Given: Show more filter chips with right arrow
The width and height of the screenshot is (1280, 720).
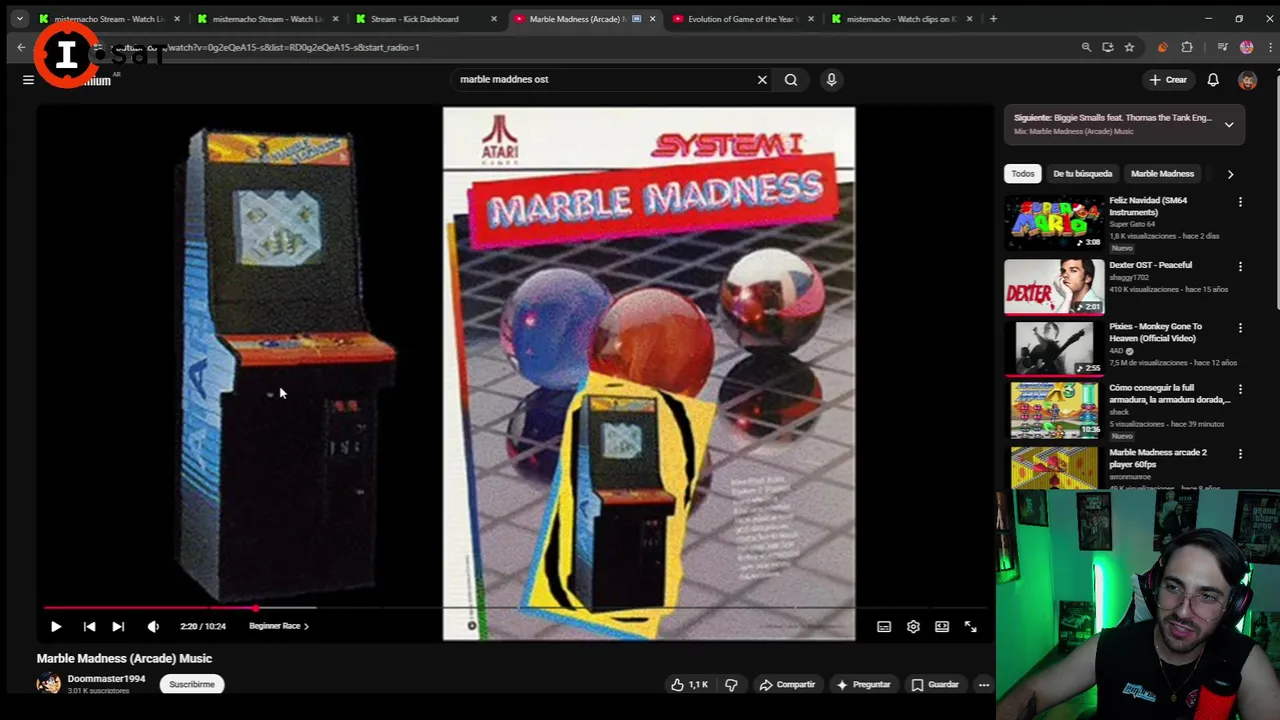Looking at the screenshot, I should click(1230, 174).
